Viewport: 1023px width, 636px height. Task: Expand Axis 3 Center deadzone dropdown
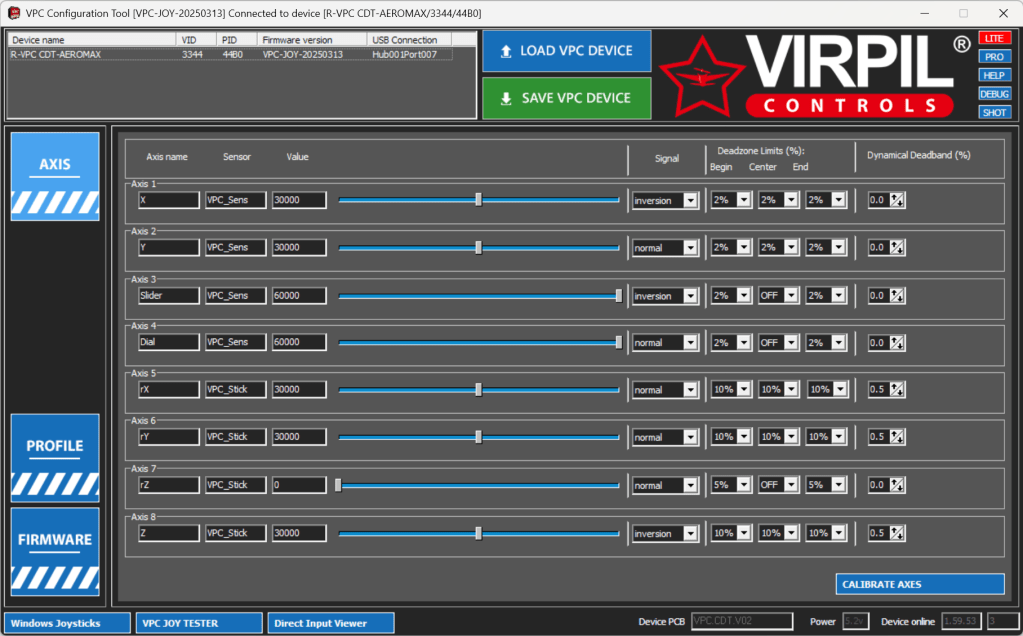(790, 296)
